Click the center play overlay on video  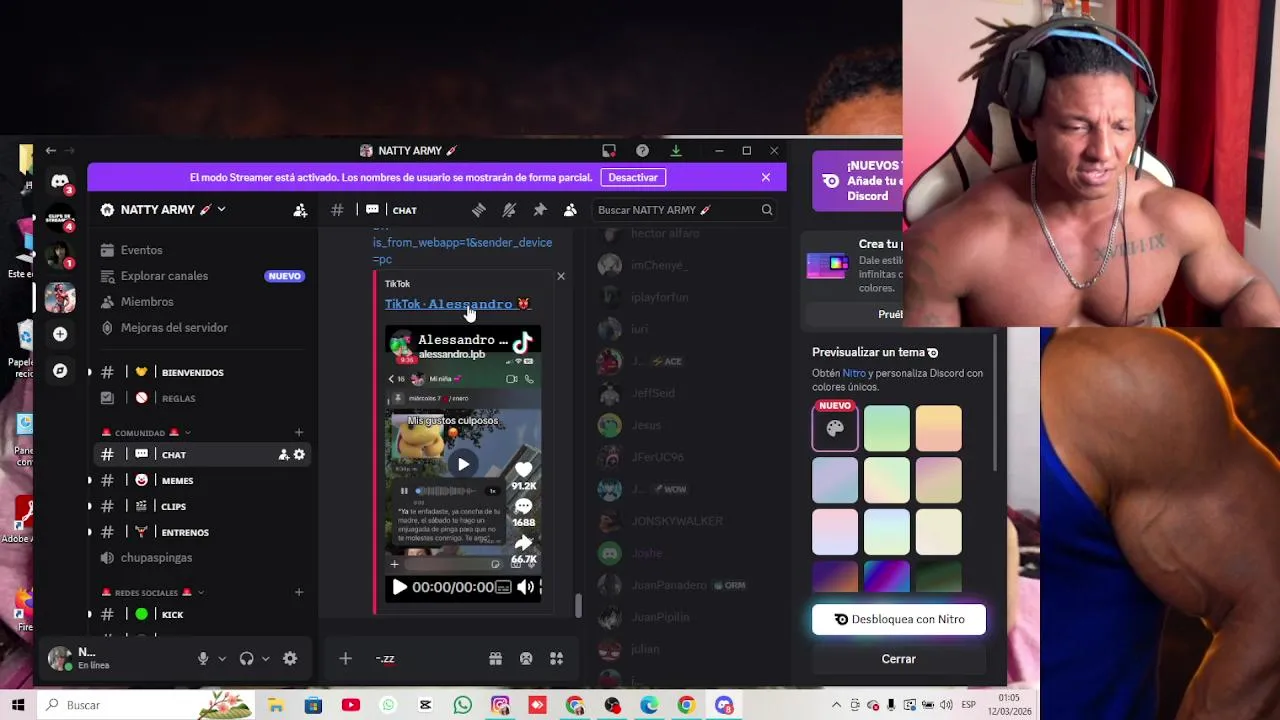click(x=463, y=464)
